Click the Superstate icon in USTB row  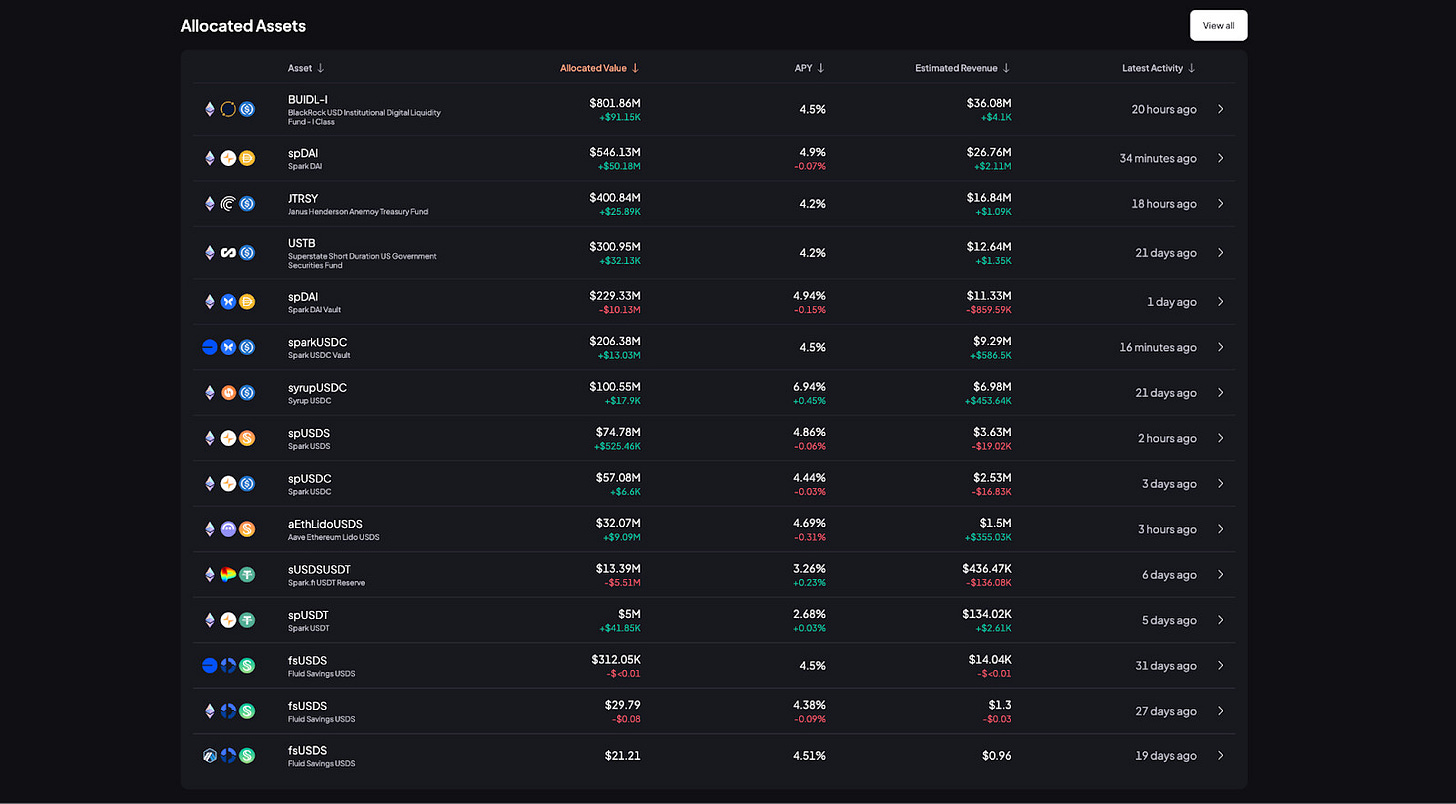(228, 253)
